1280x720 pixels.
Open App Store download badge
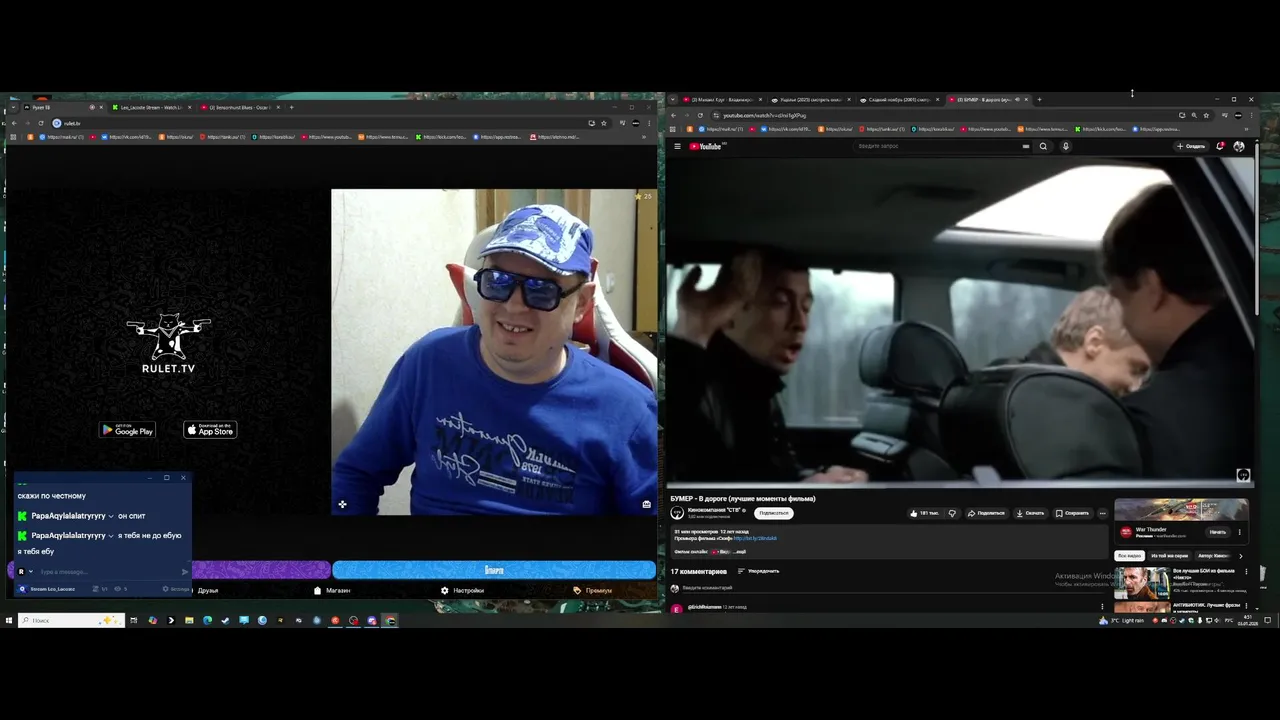coord(210,430)
